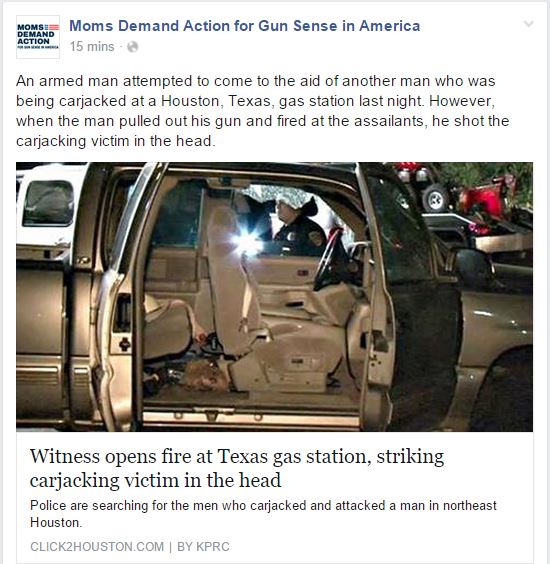
Task: Open the Moms Demand Action page name
Action: pyautogui.click(x=245, y=26)
